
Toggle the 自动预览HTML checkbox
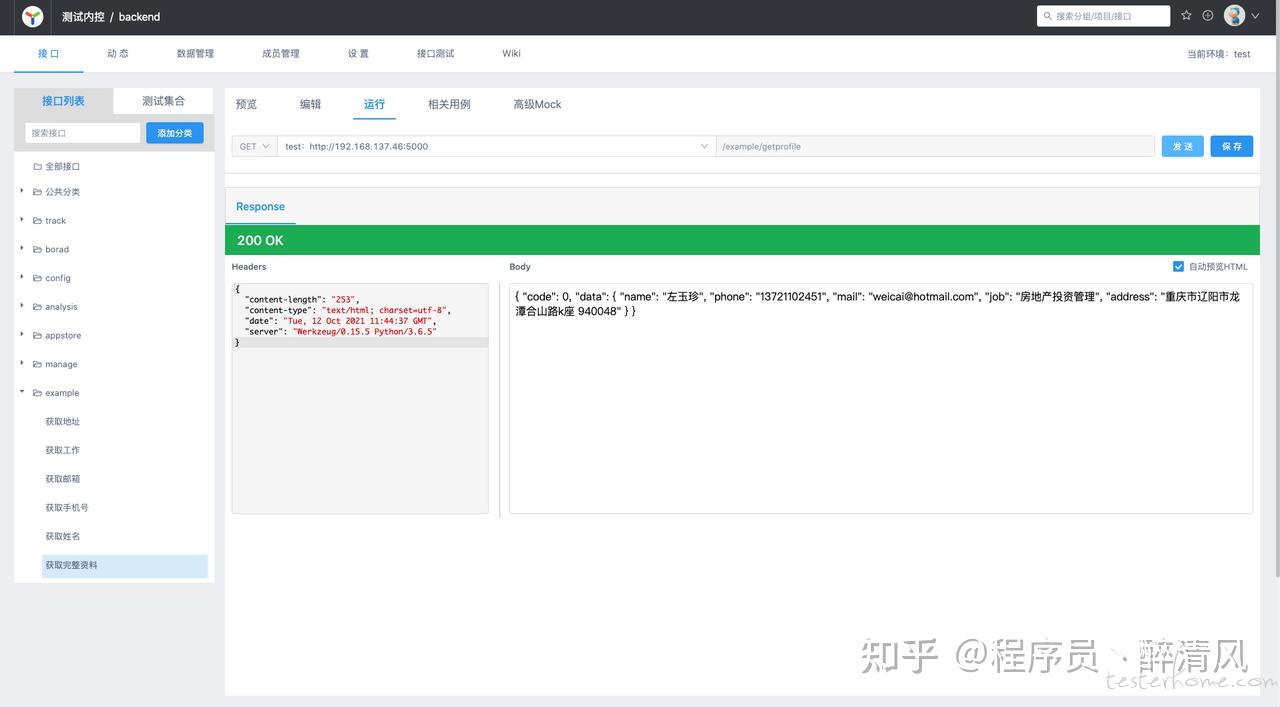click(x=1177, y=264)
